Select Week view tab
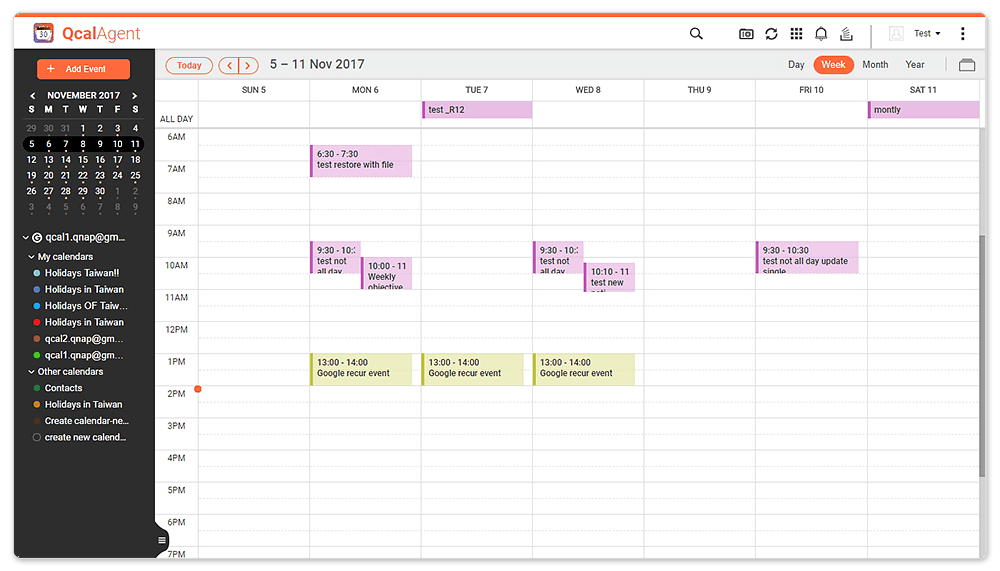Screen dimensions: 1000x571 pyautogui.click(x=833, y=65)
